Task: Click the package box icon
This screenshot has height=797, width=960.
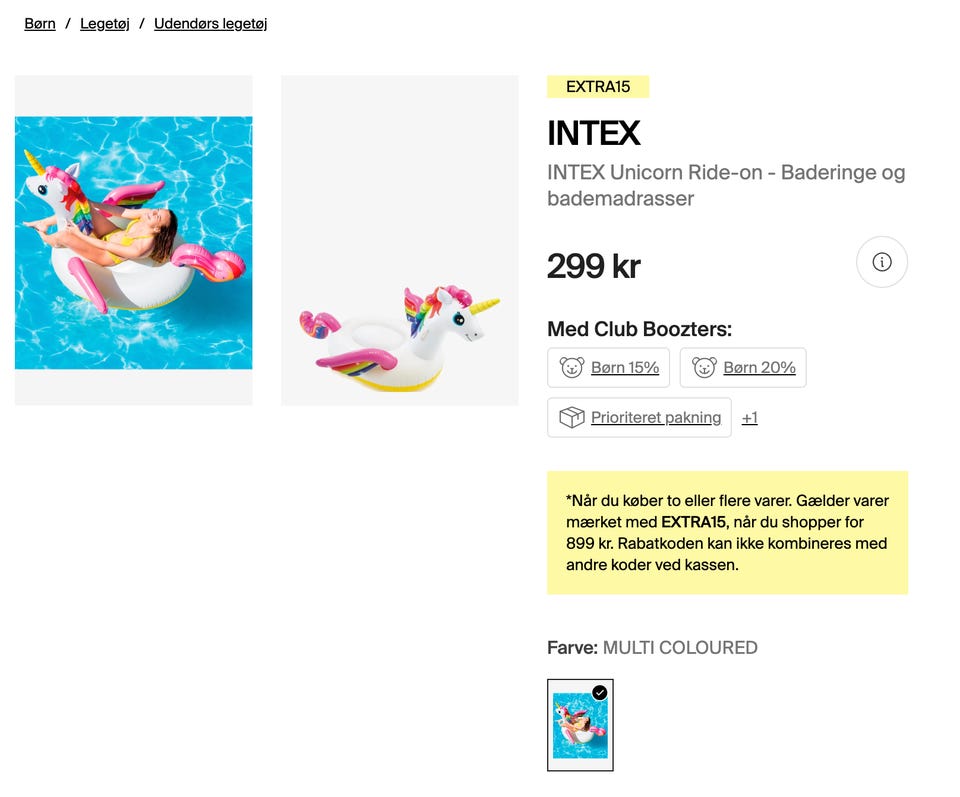Action: click(571, 418)
